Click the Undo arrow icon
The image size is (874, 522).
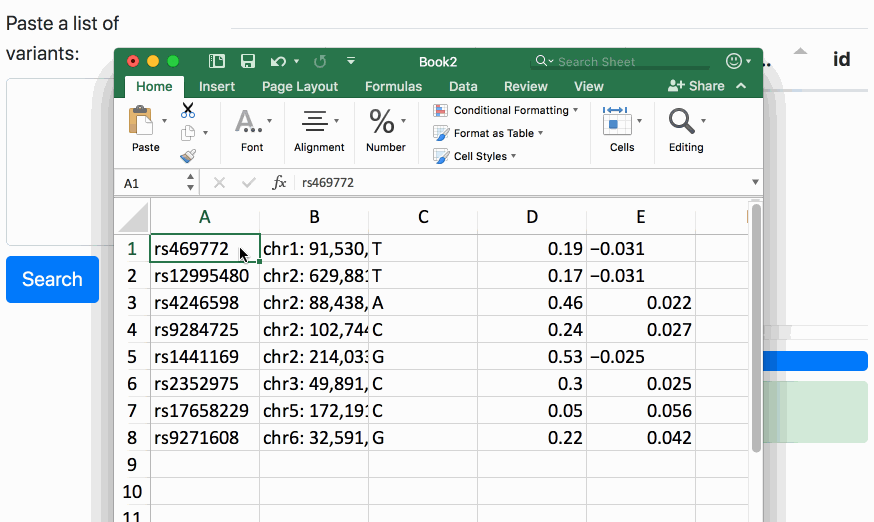click(278, 62)
